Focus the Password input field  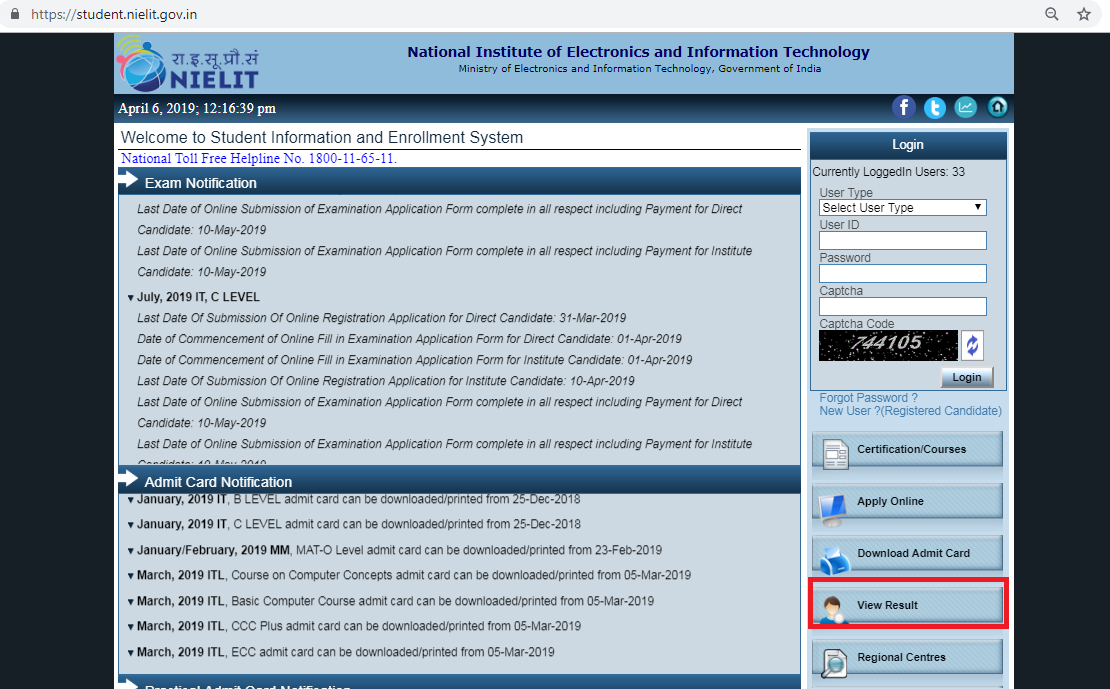(903, 273)
